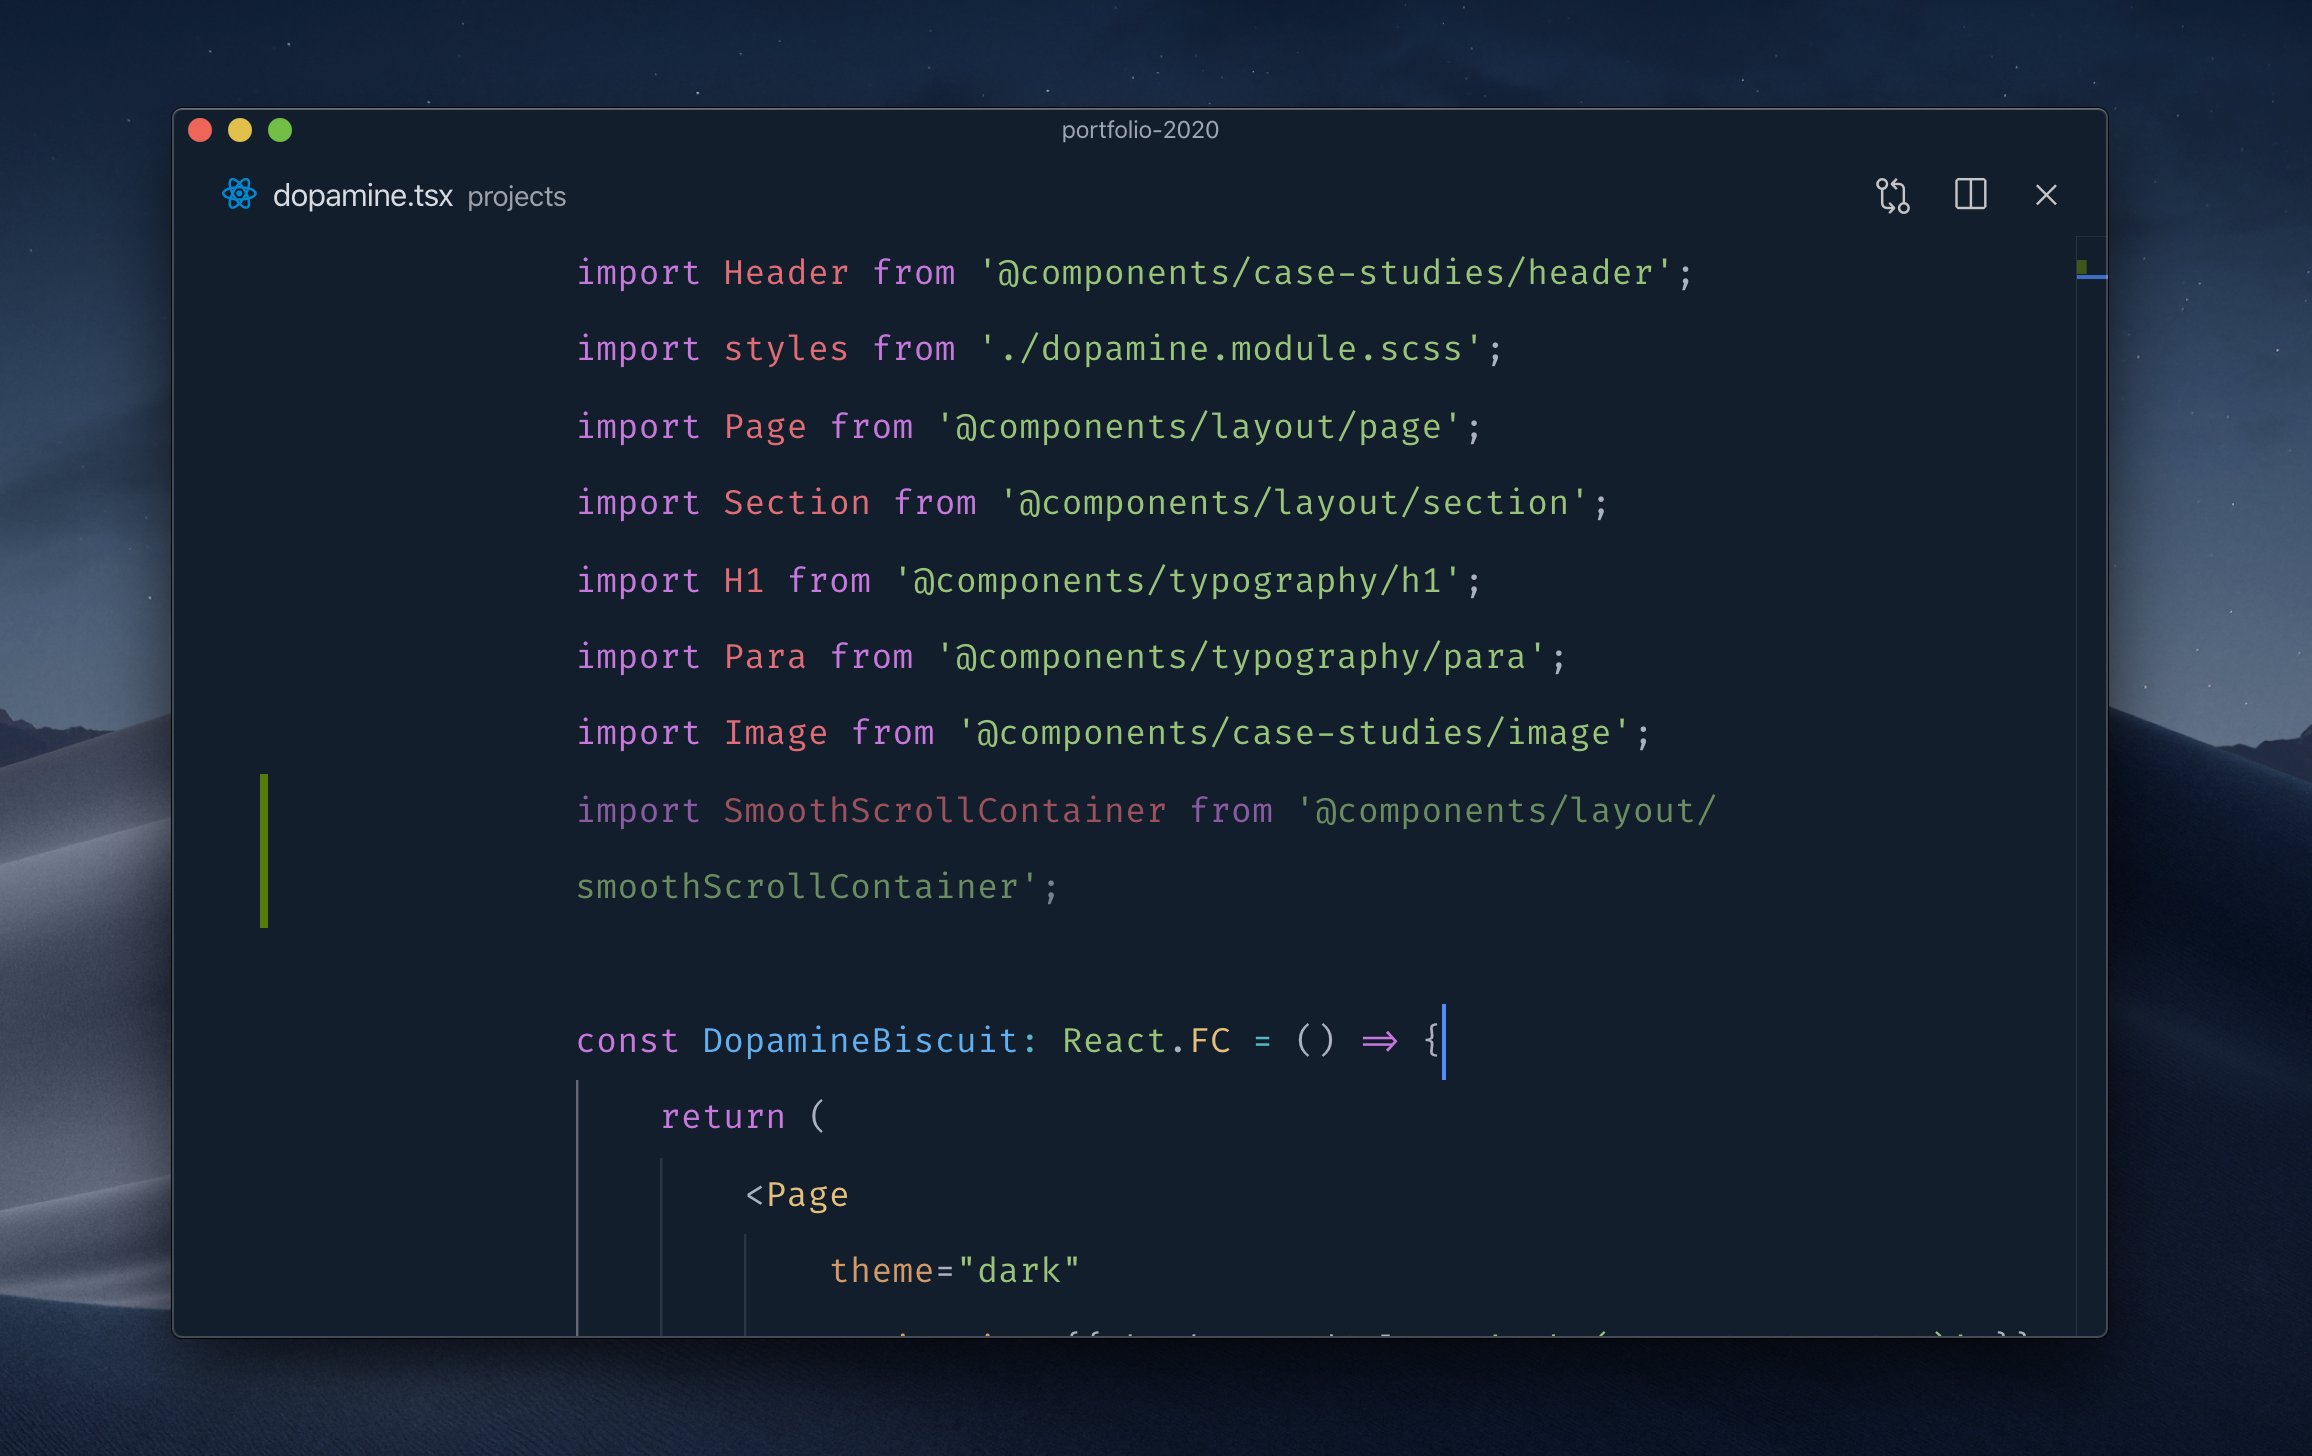
Task: Click the projects folder label
Action: 516,197
